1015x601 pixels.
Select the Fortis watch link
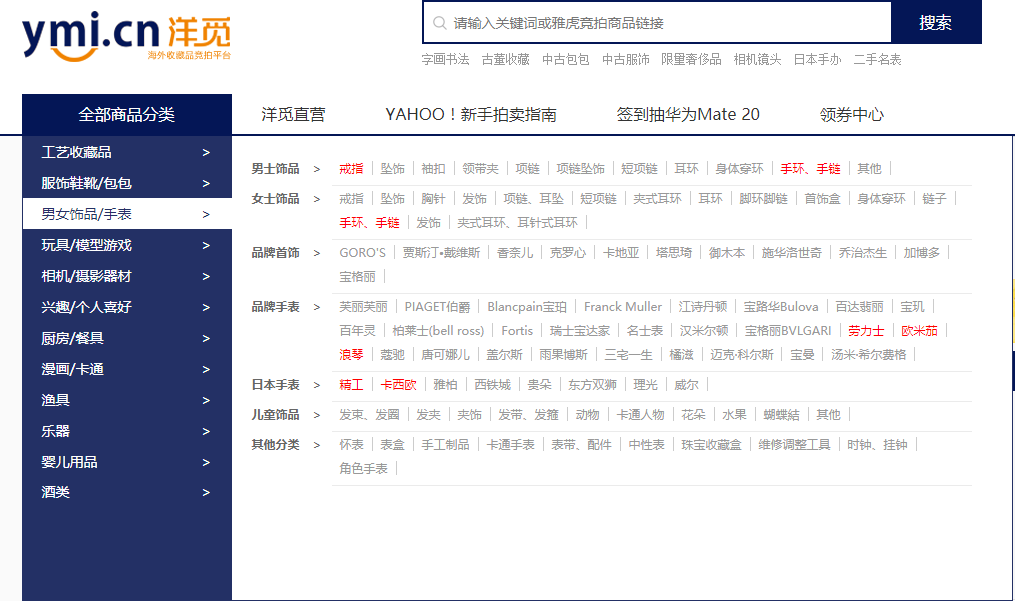tap(517, 331)
